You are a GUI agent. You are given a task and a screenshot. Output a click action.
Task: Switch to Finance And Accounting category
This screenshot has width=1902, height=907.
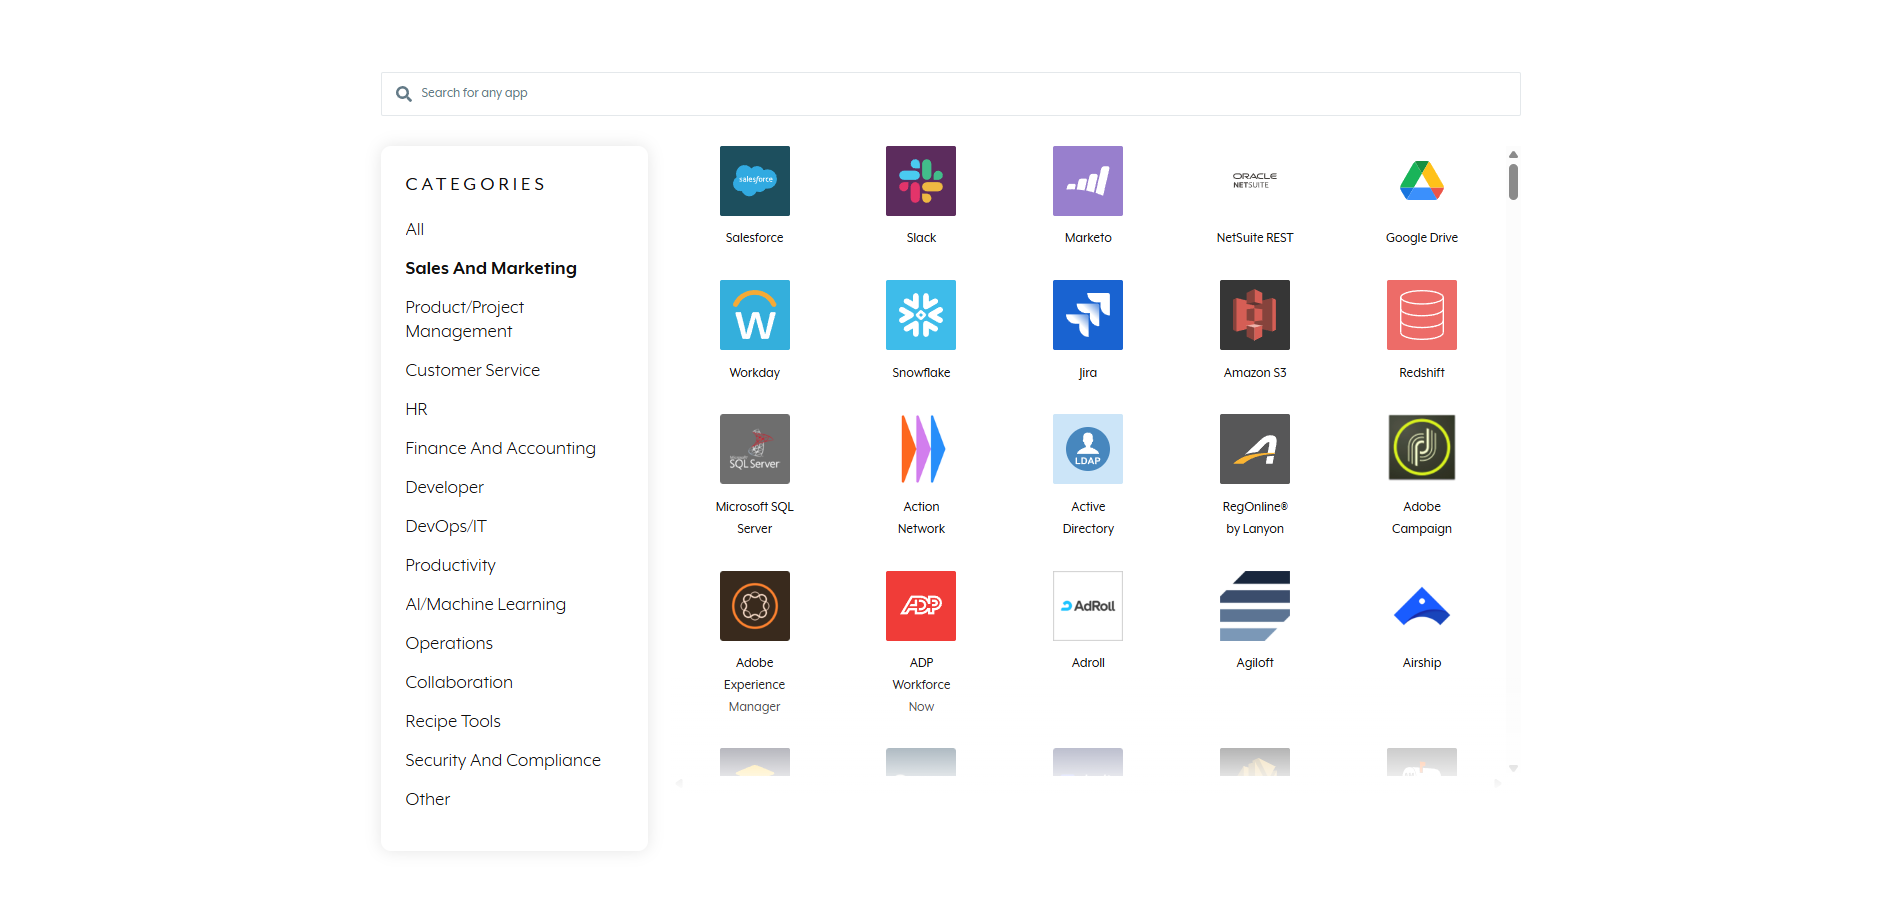click(500, 448)
